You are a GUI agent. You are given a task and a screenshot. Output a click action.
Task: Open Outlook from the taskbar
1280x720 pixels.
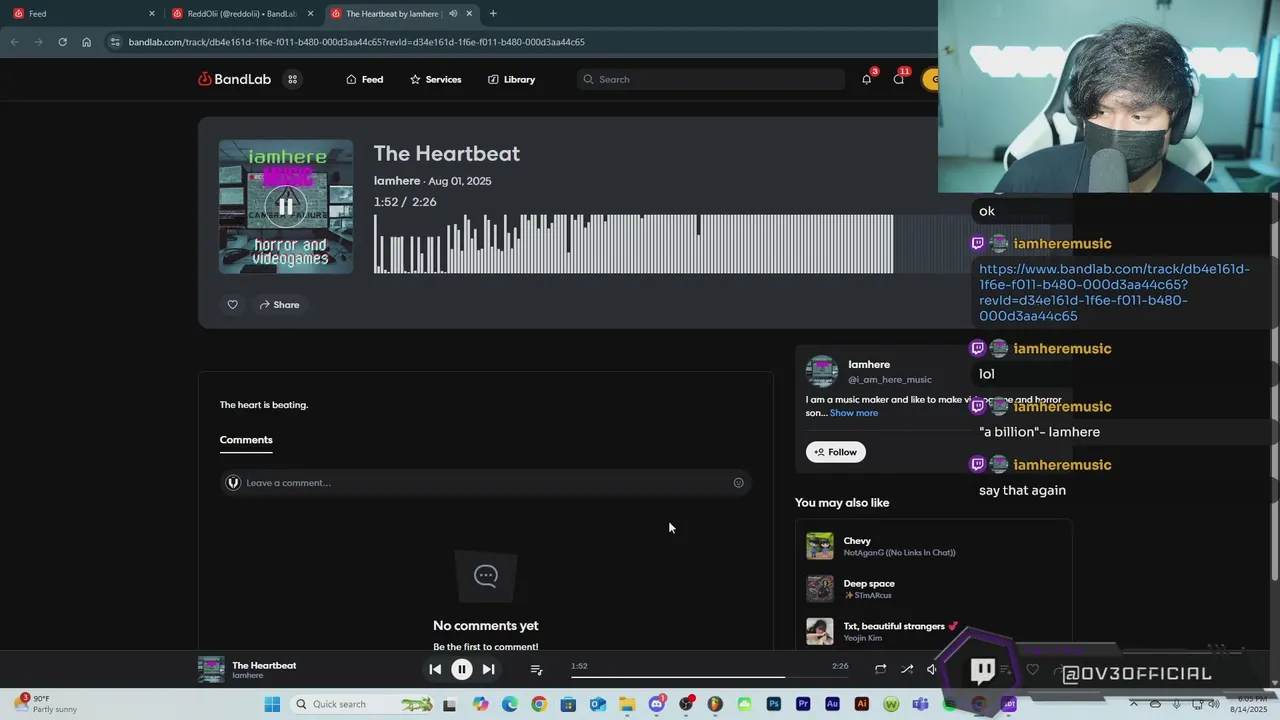click(x=598, y=704)
